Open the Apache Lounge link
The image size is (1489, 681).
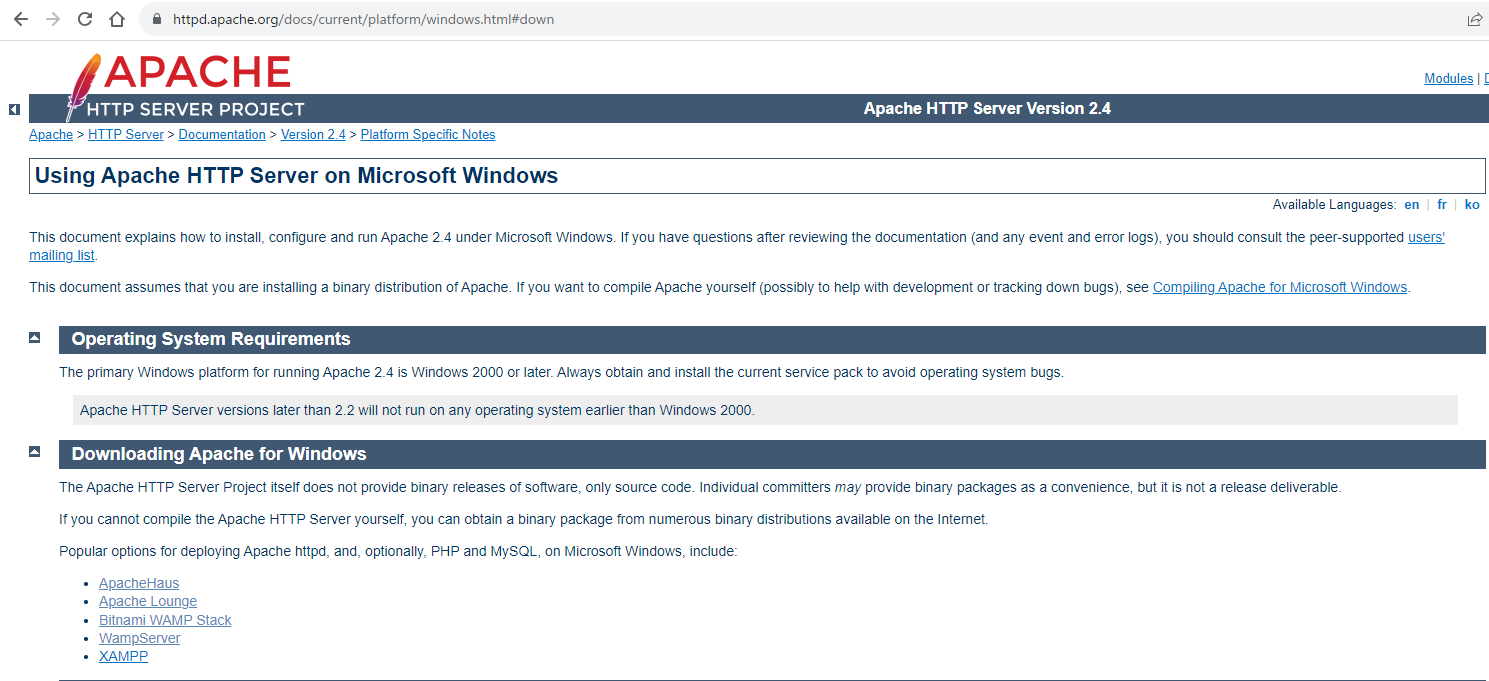pyautogui.click(x=148, y=601)
